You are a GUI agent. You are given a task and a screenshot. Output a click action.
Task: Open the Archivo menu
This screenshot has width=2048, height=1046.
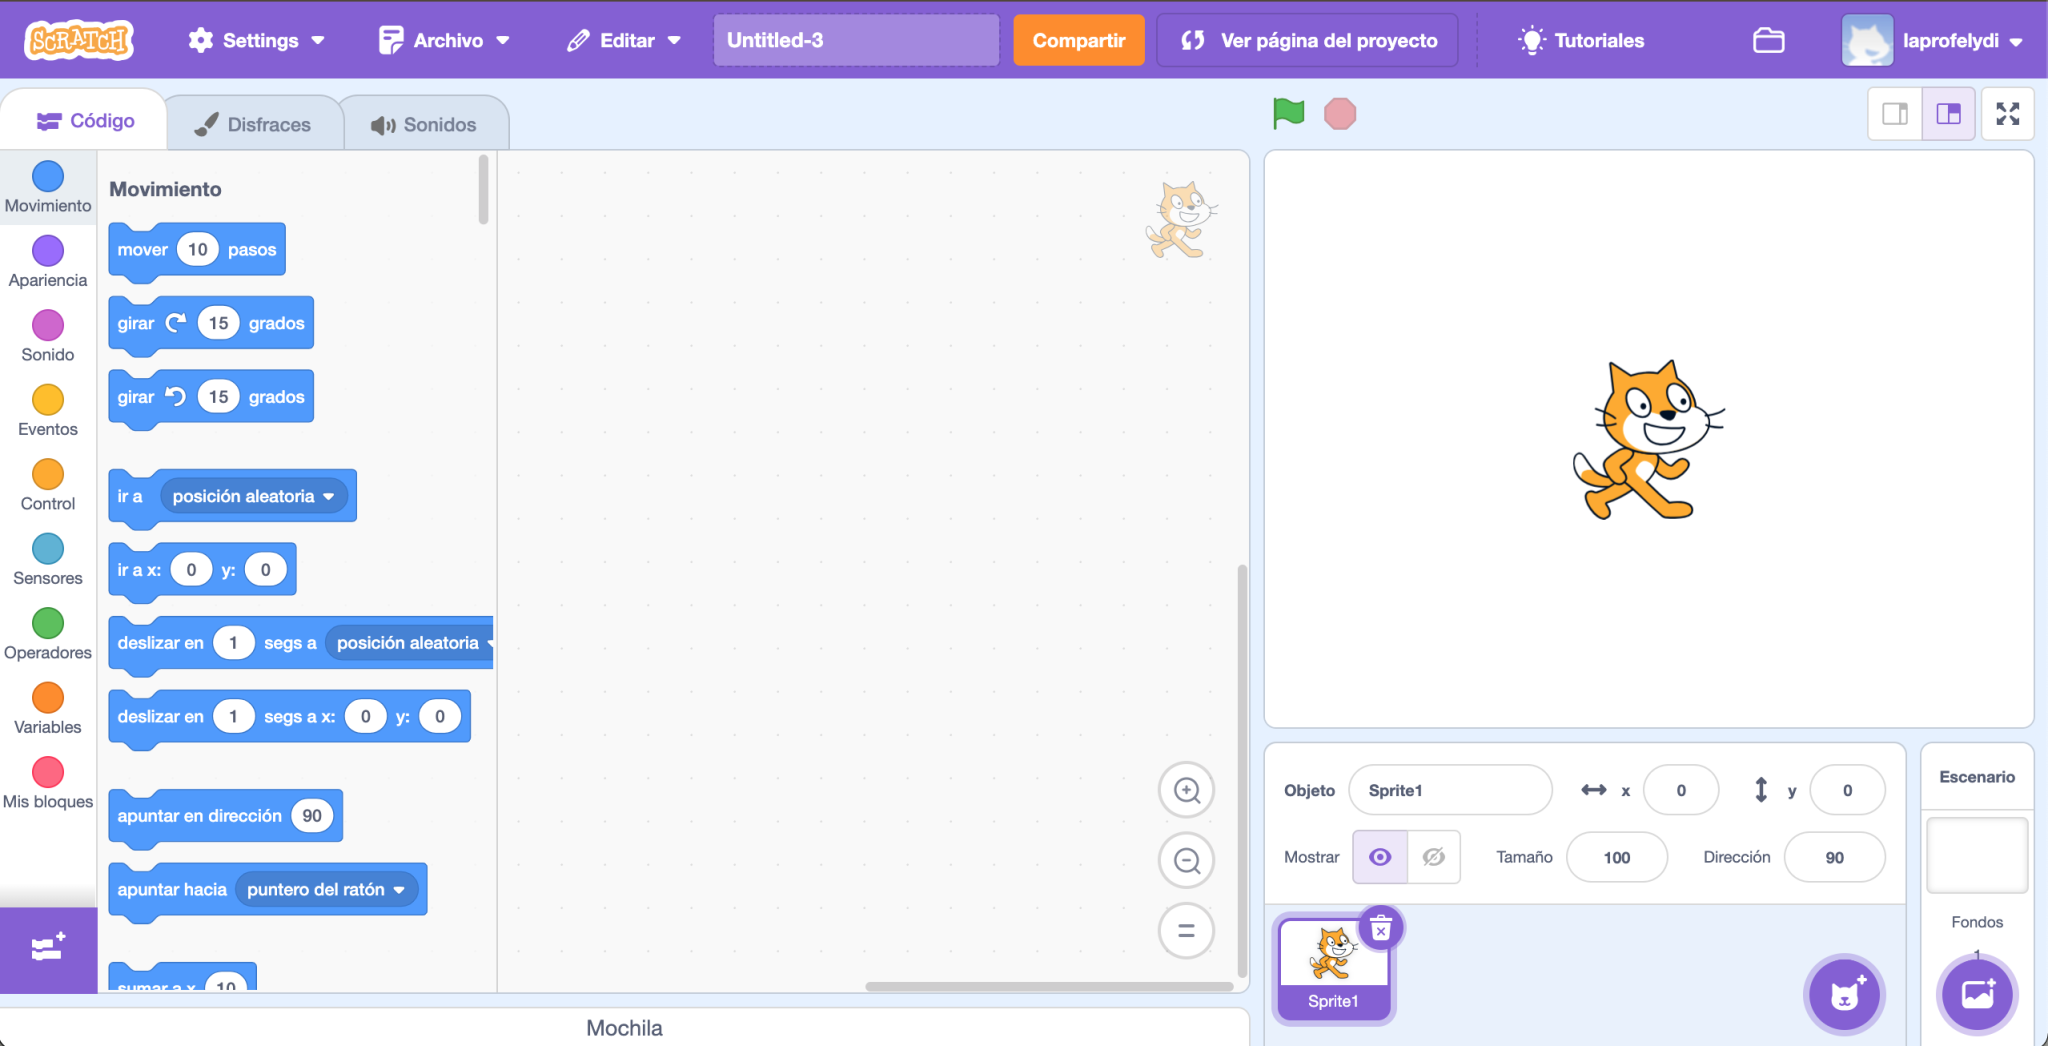pos(444,40)
